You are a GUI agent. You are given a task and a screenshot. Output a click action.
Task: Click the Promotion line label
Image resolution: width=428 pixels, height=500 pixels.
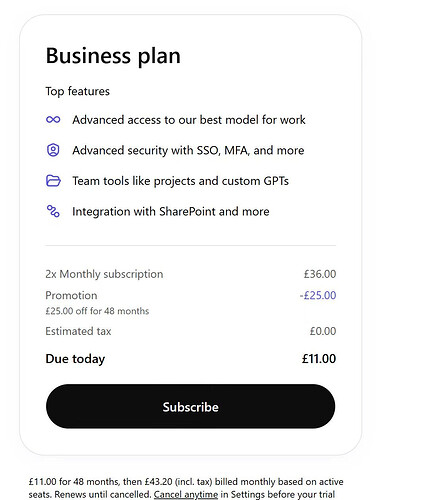coord(71,295)
